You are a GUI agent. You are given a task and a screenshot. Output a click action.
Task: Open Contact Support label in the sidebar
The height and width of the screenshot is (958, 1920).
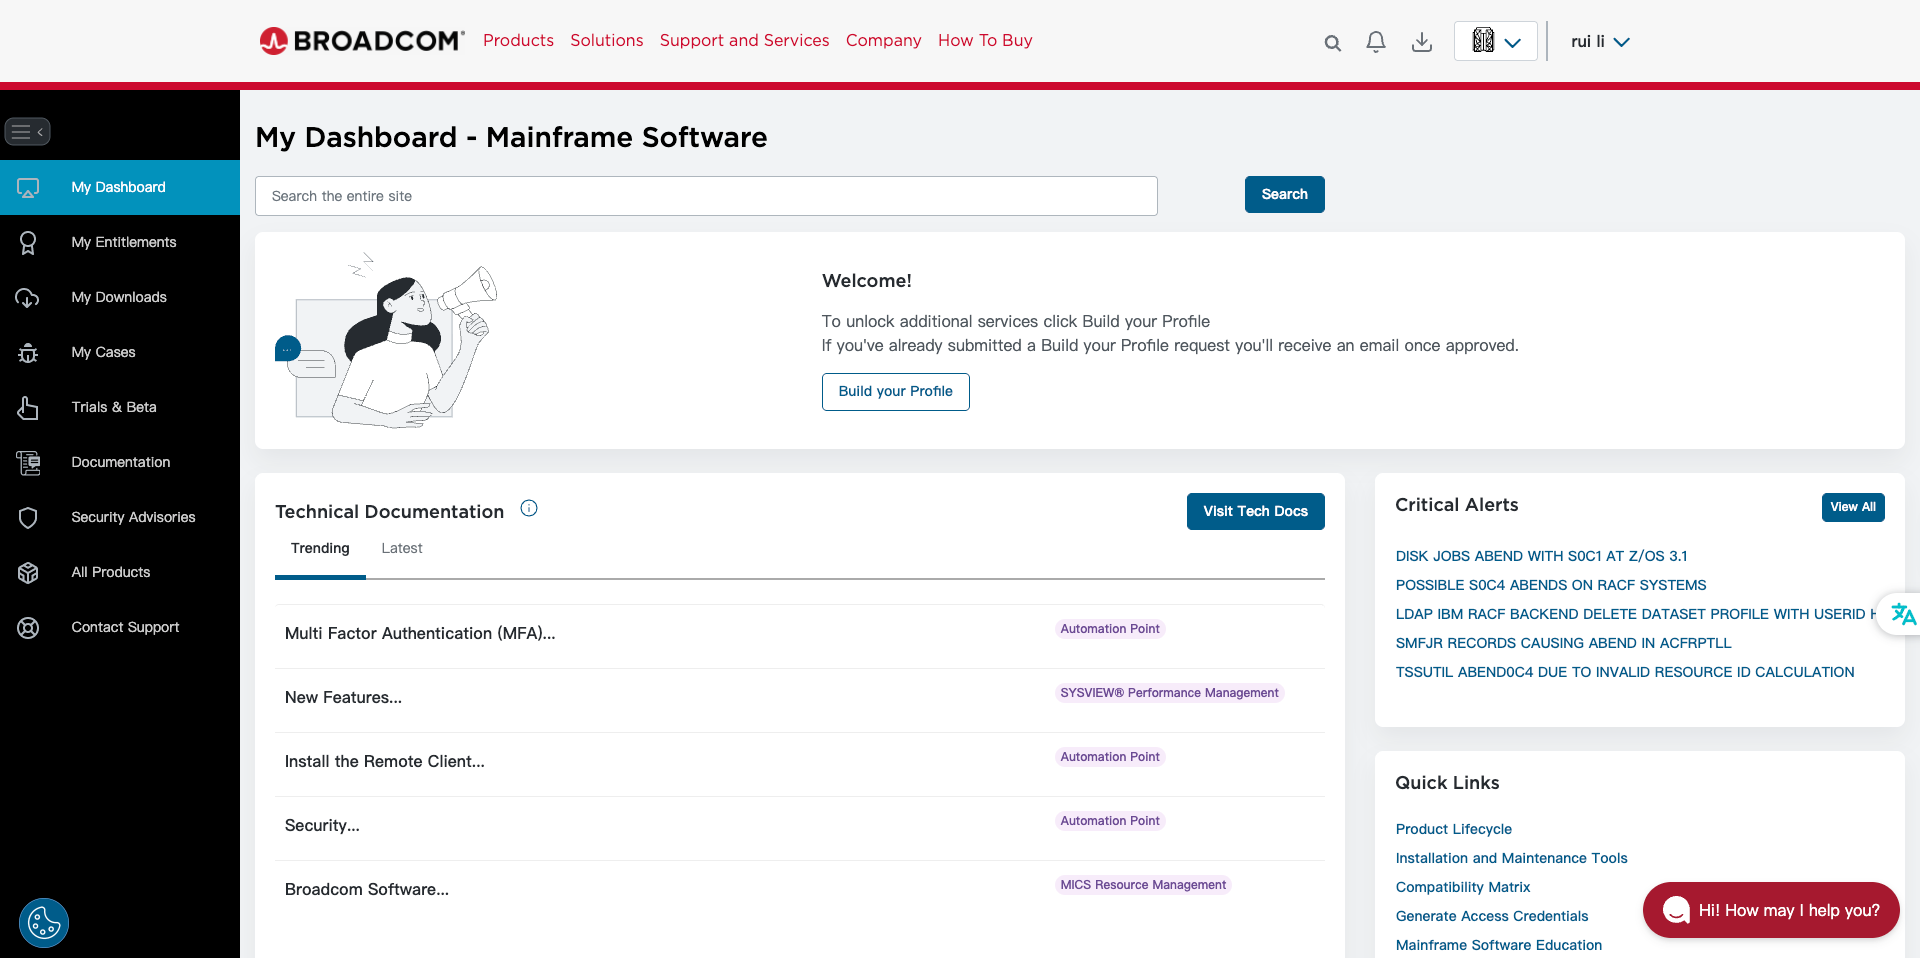125,628
